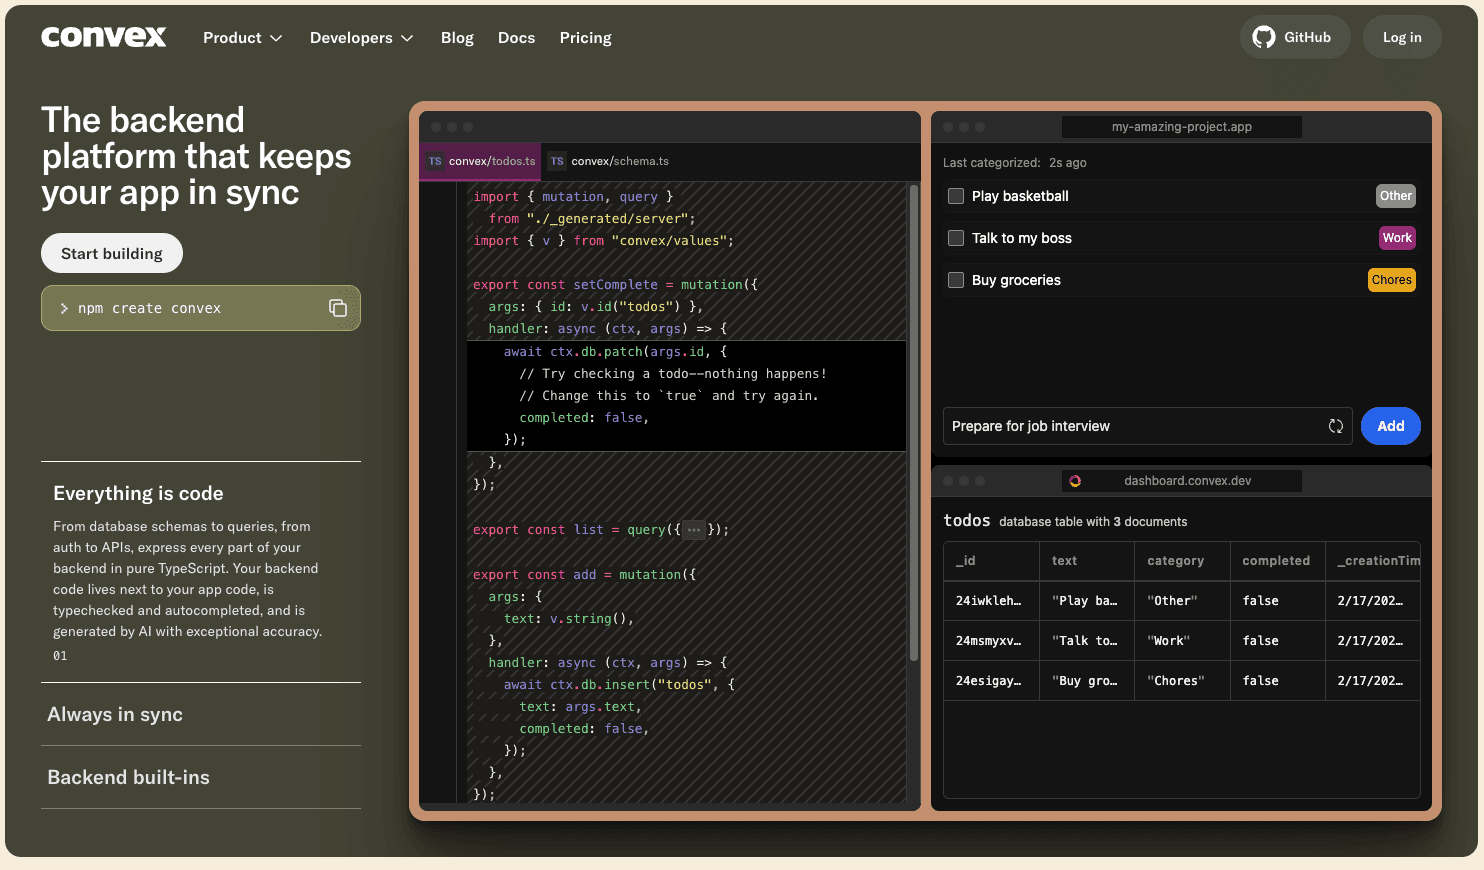The image size is (1484, 870).
Task: Copy the npm create convex command
Action: pyautogui.click(x=338, y=308)
